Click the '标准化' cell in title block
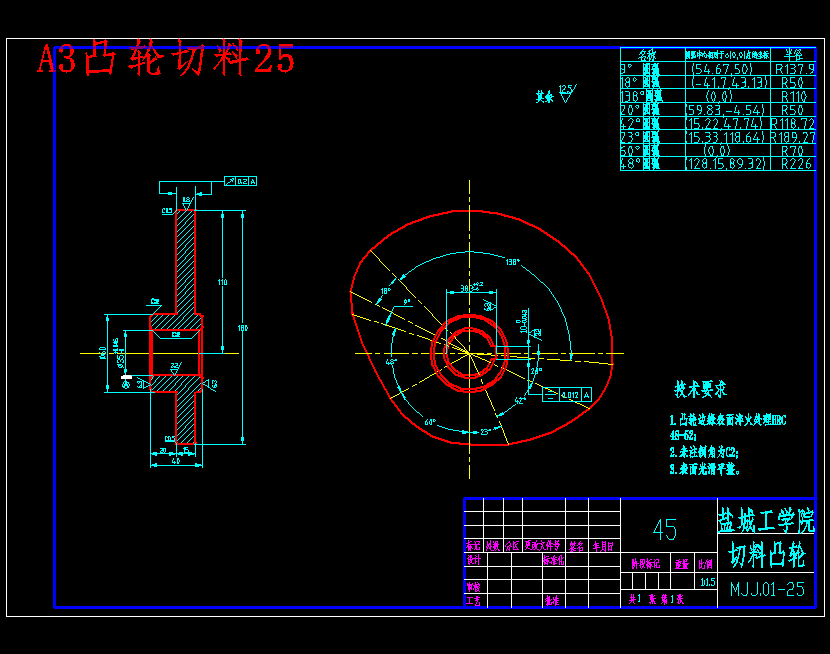 tap(554, 560)
